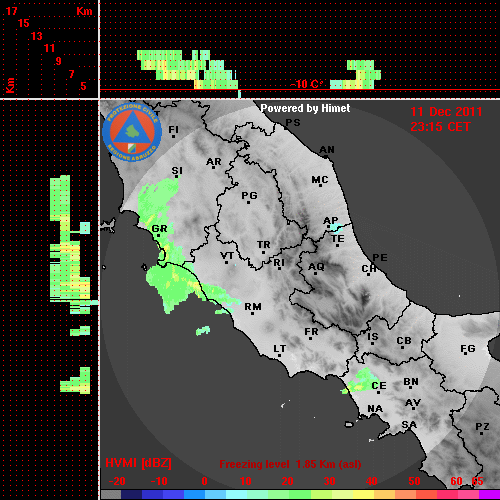Click the CB city label
500x500 pixels.
(404, 341)
